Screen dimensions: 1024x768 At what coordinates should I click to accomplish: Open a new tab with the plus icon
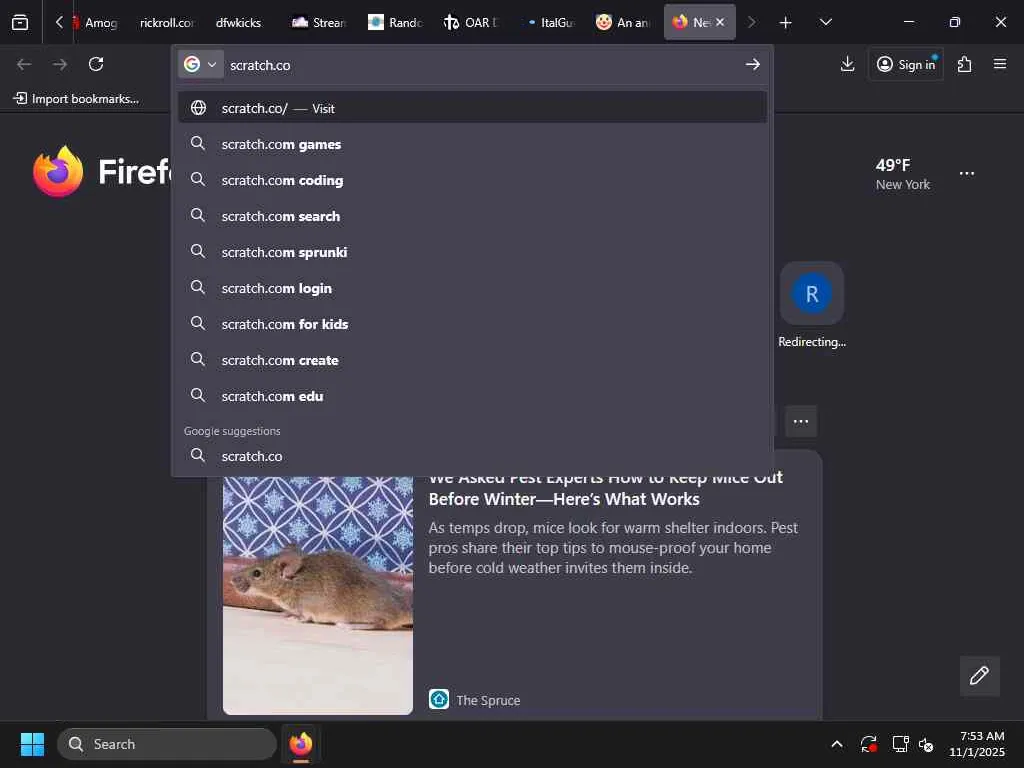click(x=786, y=23)
